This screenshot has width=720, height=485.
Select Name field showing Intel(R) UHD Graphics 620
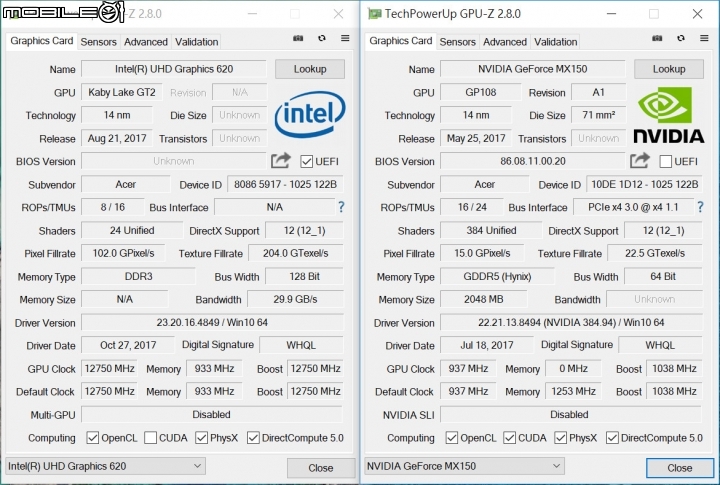click(x=174, y=69)
